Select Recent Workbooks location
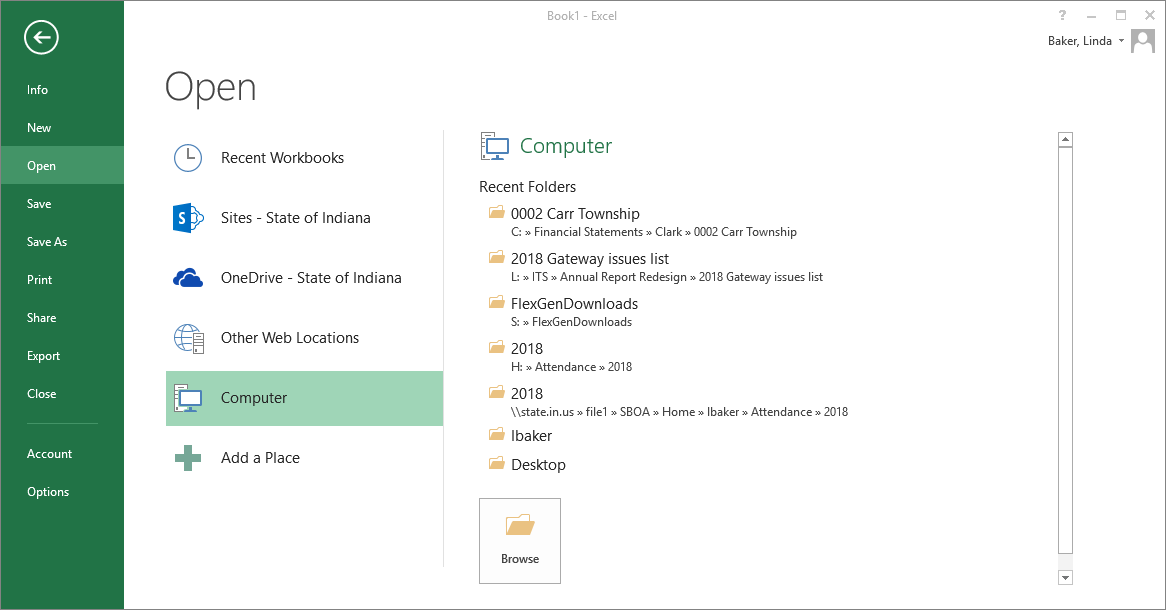 [x=304, y=158]
